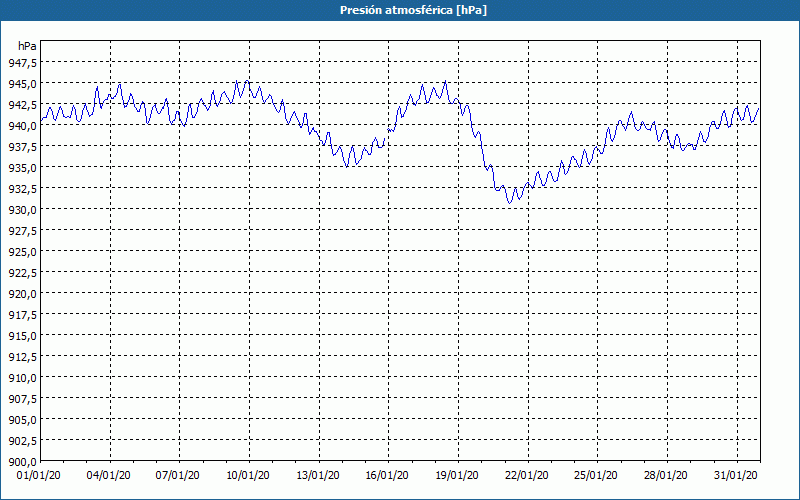
Task: Select the 925,0 y-axis label
Action: [22, 252]
